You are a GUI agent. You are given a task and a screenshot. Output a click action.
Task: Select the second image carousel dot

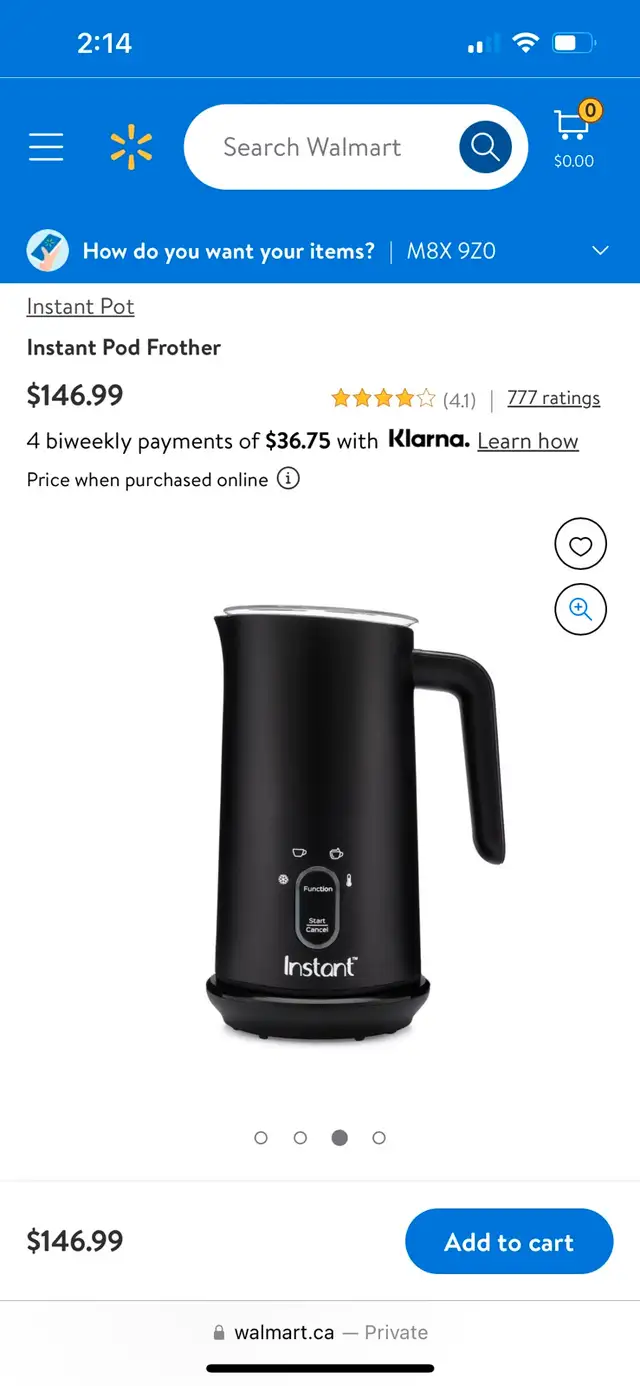[x=300, y=1138]
